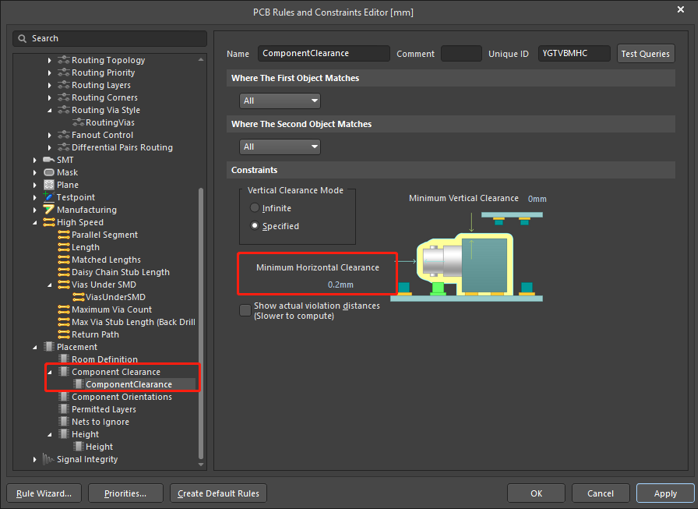Collapse the Routing Via Style node
The image size is (698, 511).
(x=49, y=110)
